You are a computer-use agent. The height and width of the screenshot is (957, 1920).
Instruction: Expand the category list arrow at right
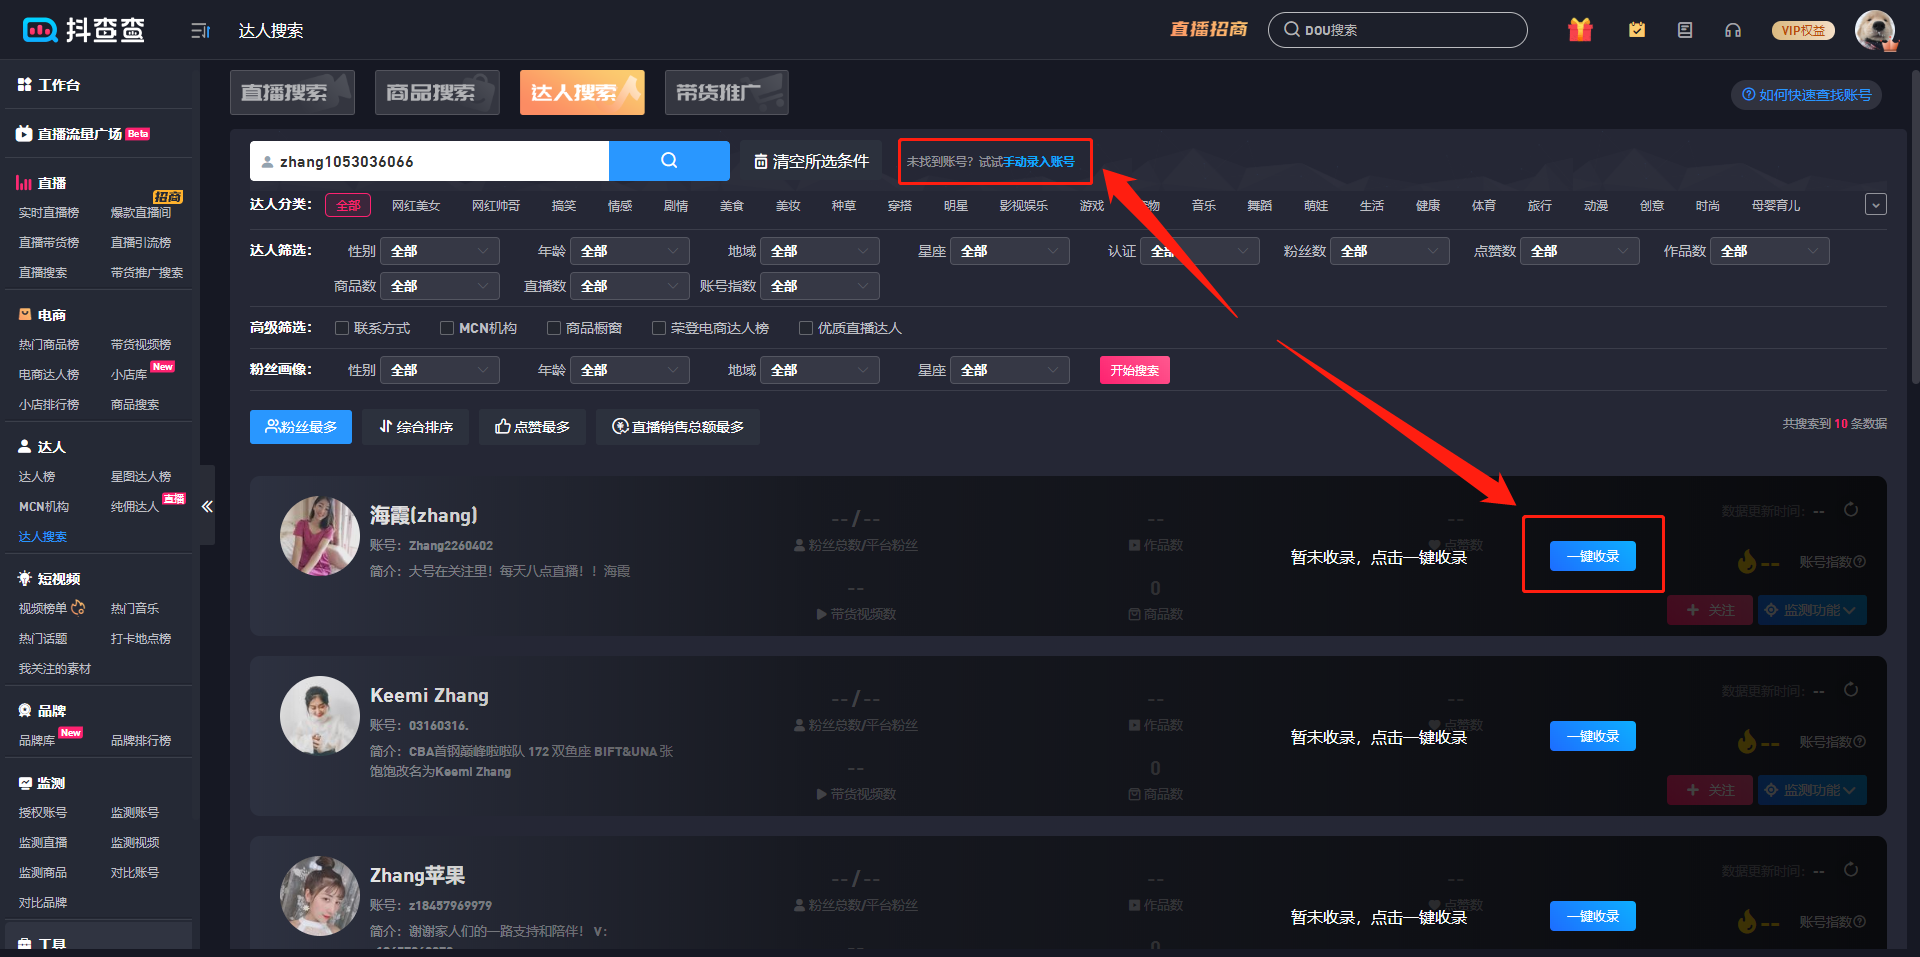pyautogui.click(x=1875, y=205)
